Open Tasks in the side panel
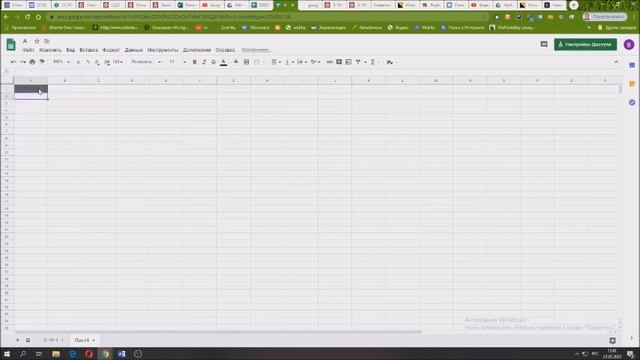The width and height of the screenshot is (640, 360). 632,102
